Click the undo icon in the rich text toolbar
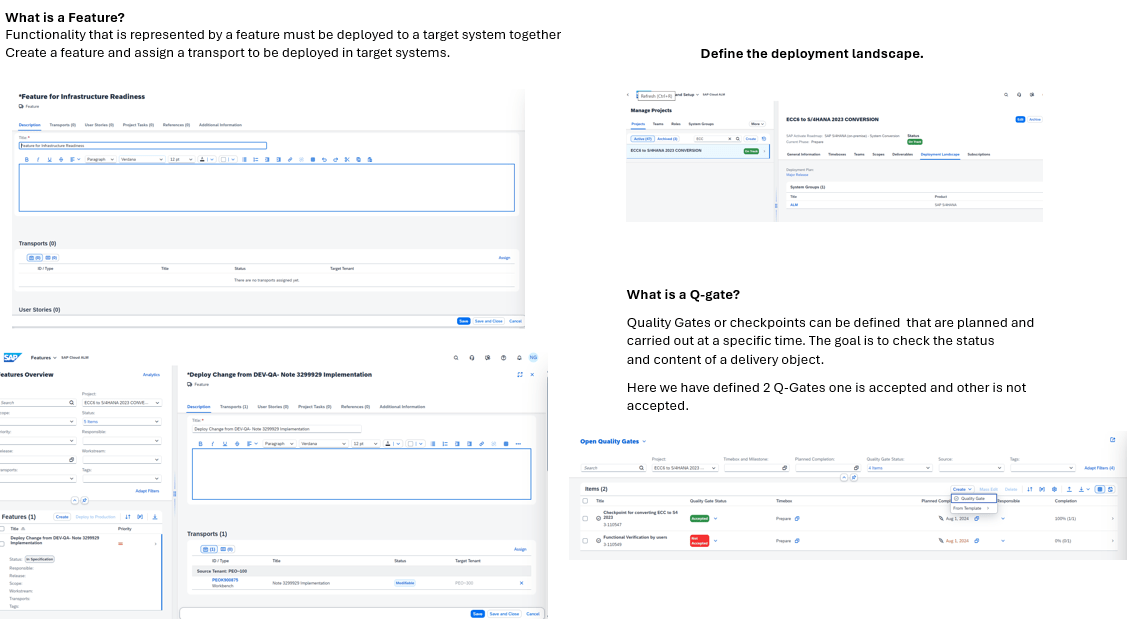This screenshot has height=628, width=1129. (323, 160)
